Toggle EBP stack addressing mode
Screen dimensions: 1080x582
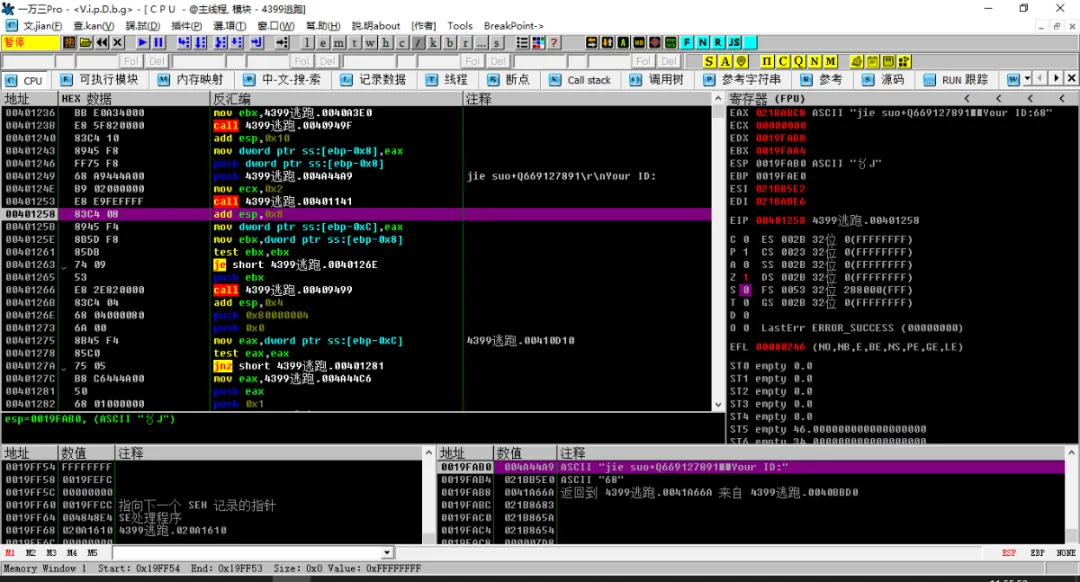[x=1038, y=553]
